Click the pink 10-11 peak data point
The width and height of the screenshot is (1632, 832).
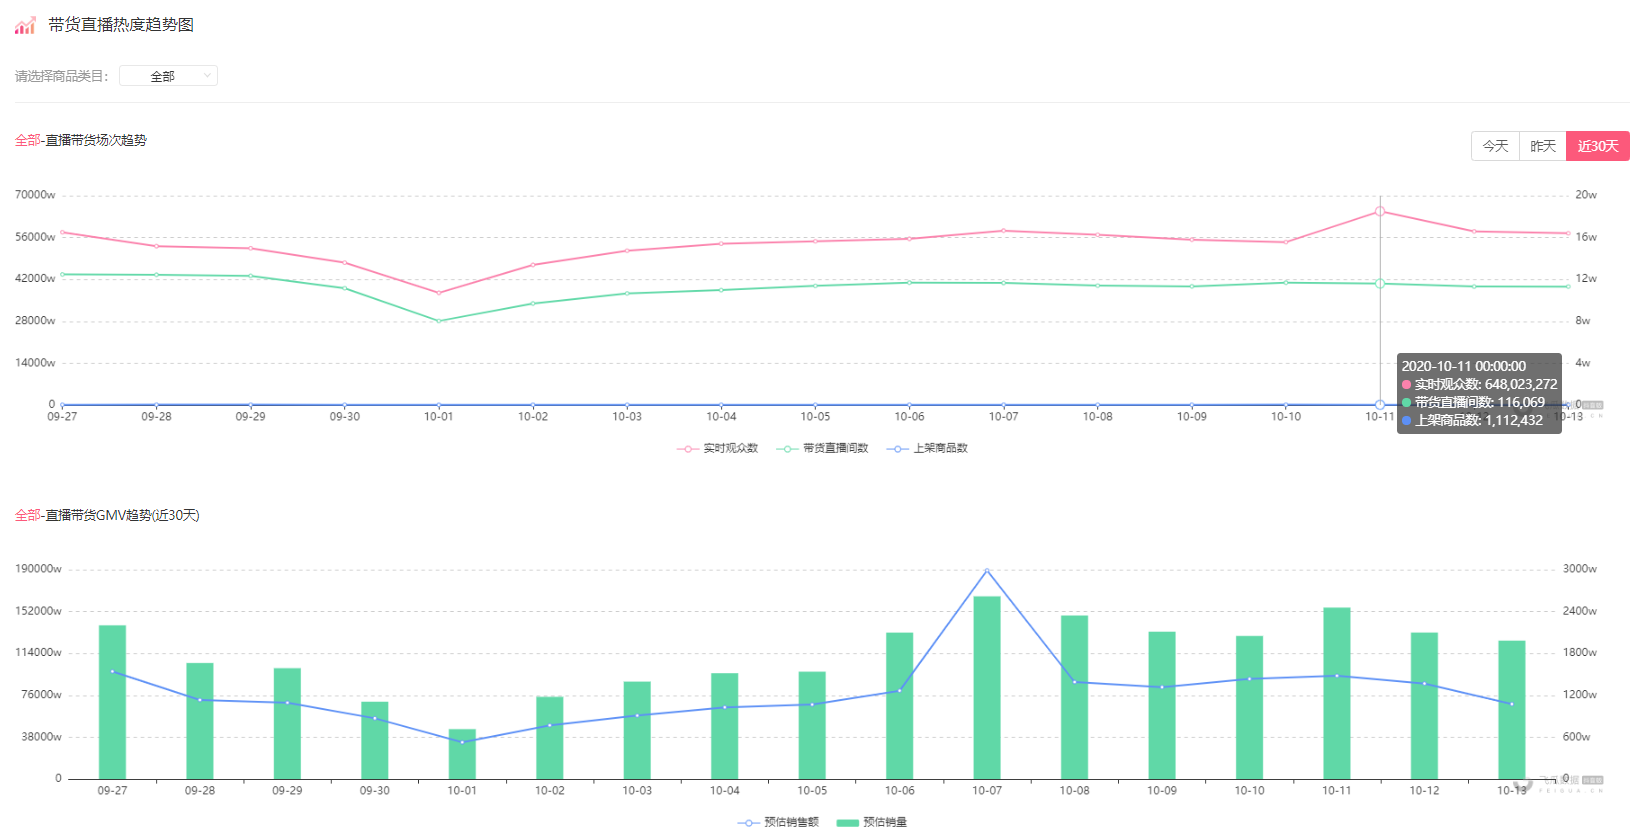(x=1380, y=211)
